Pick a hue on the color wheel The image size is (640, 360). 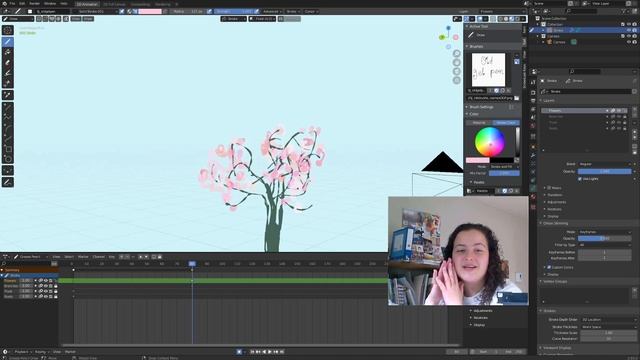[490, 142]
